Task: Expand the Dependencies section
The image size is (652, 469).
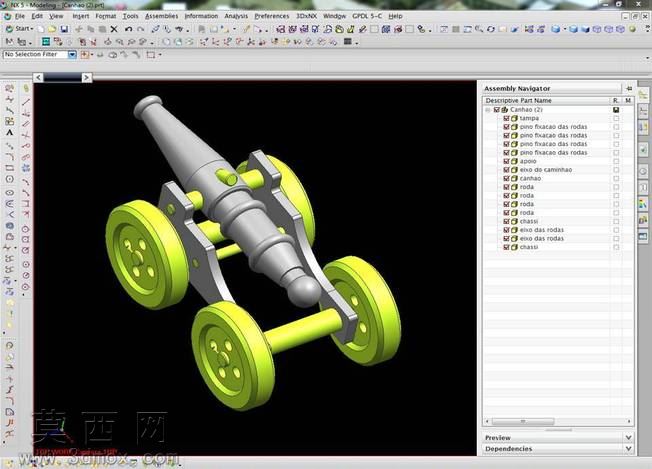Action: (x=628, y=449)
